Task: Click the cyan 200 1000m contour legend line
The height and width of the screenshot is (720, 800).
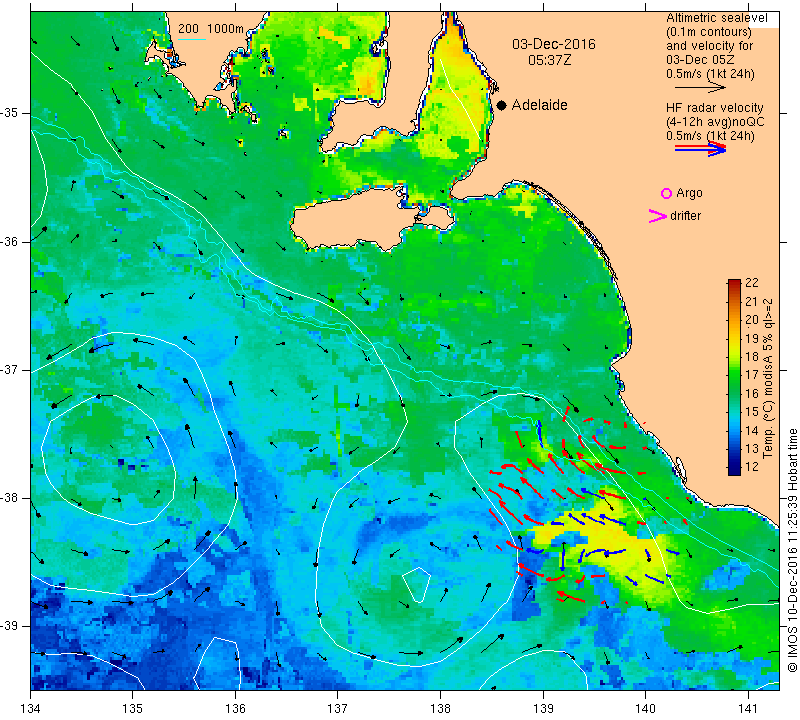Action: click(192, 39)
